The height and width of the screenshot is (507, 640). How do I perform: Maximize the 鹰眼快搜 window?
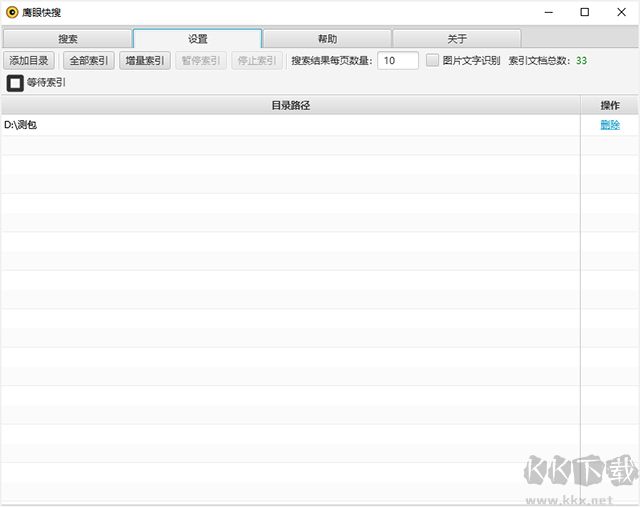pos(584,12)
